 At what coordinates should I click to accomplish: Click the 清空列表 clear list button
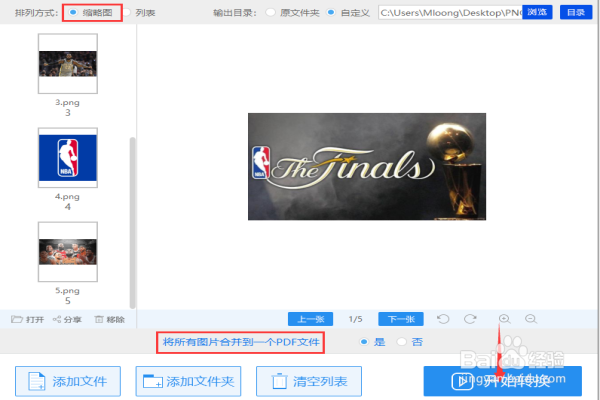click(309, 381)
